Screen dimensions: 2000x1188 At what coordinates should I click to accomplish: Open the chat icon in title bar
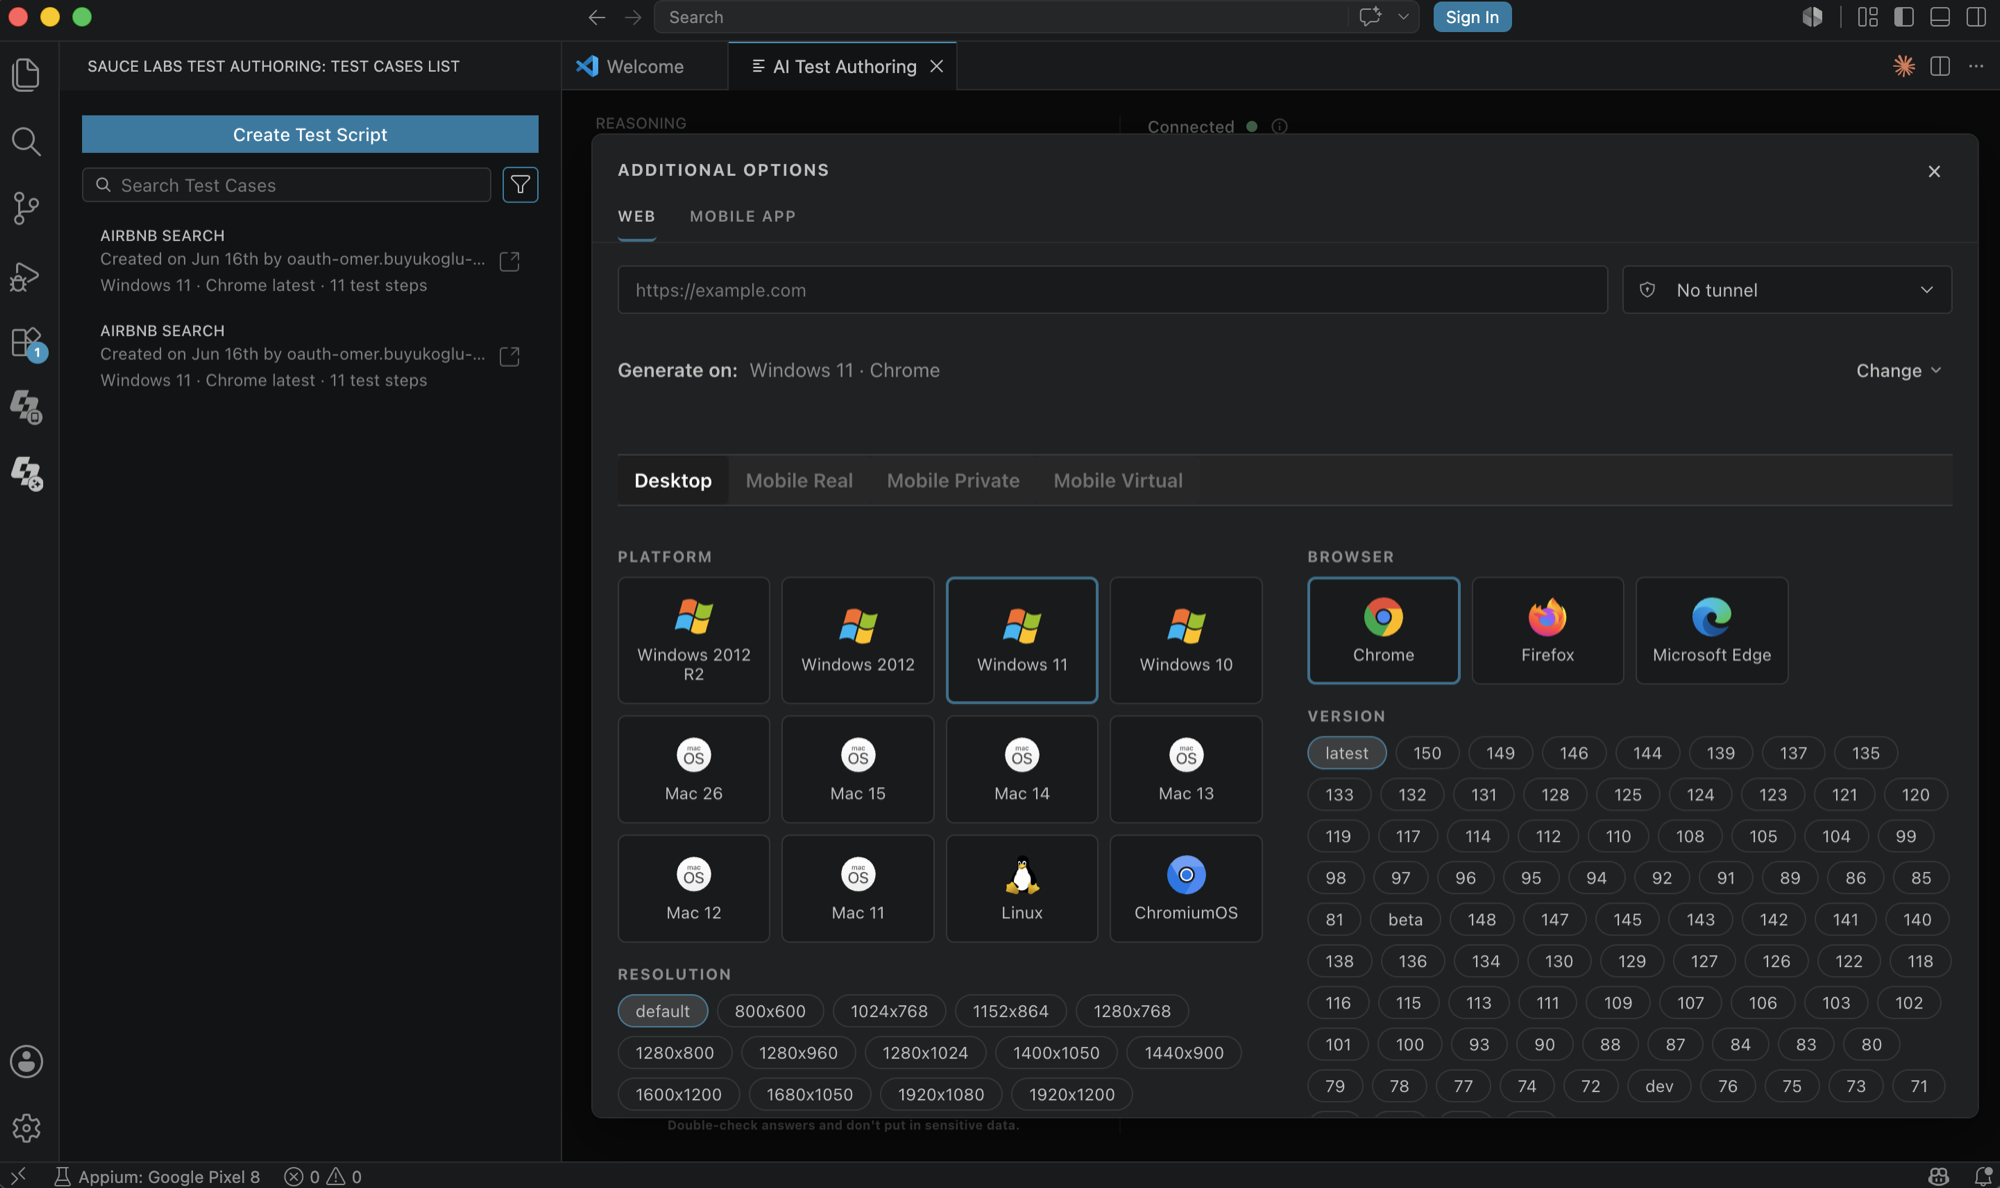(x=1370, y=17)
